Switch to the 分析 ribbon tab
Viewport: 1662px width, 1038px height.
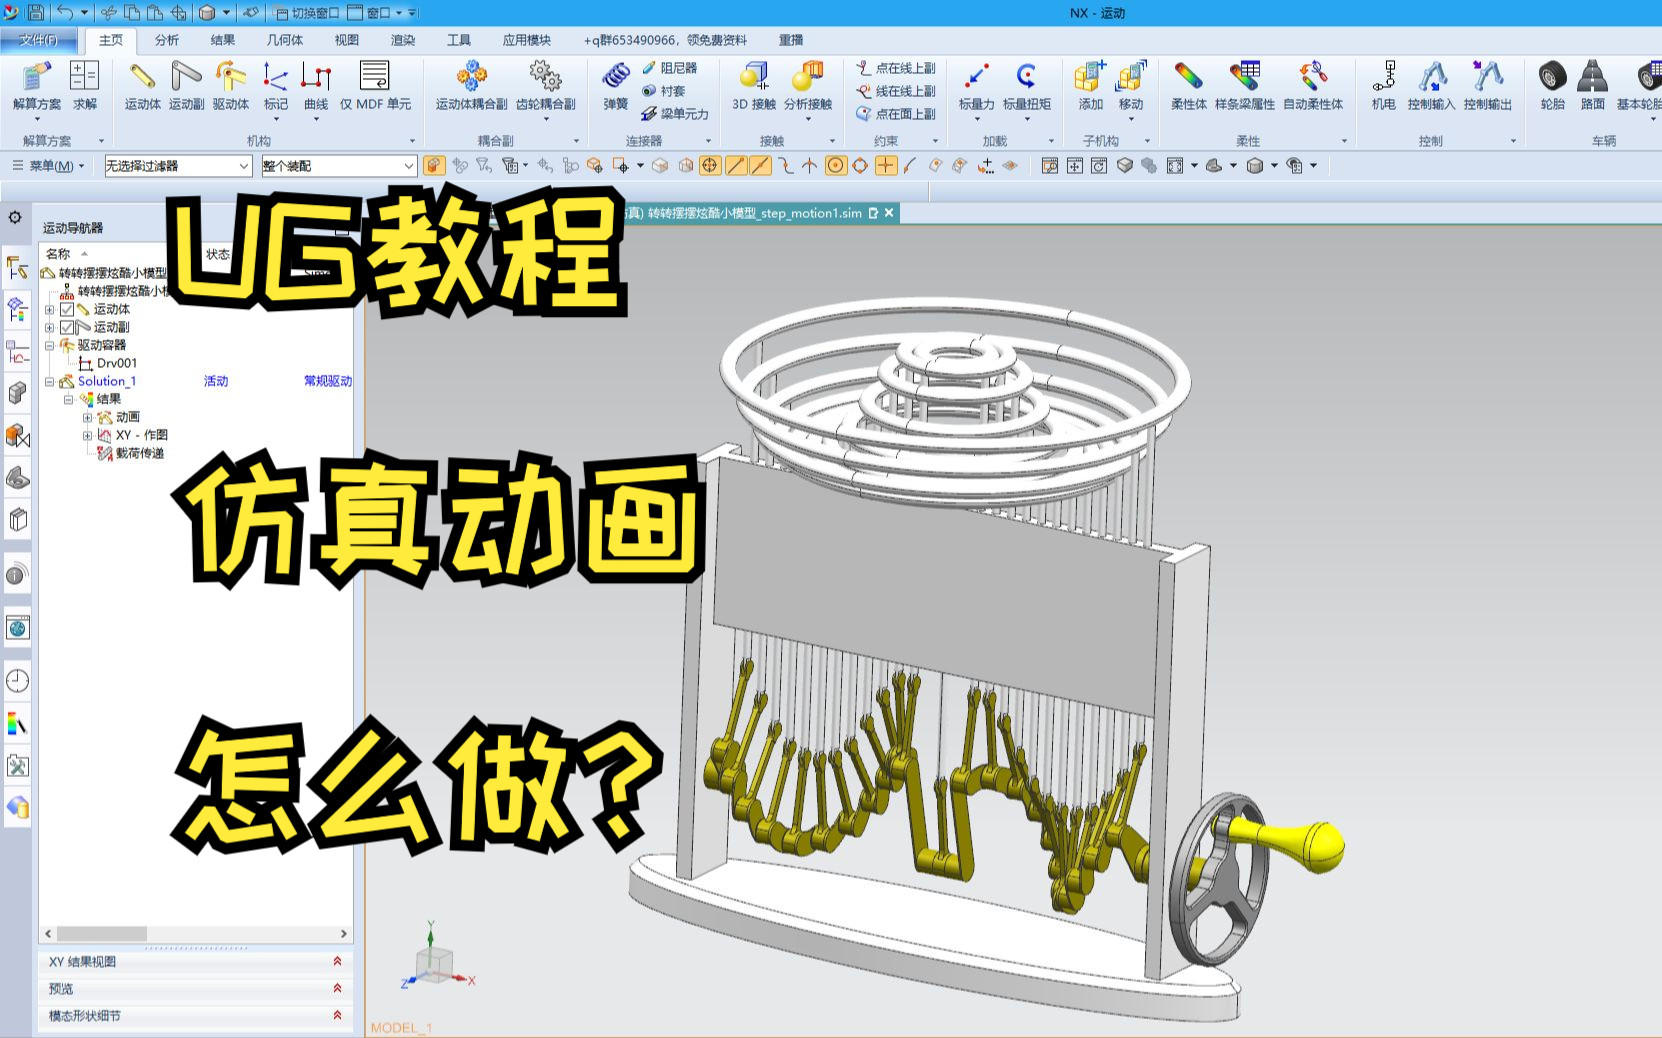164,41
